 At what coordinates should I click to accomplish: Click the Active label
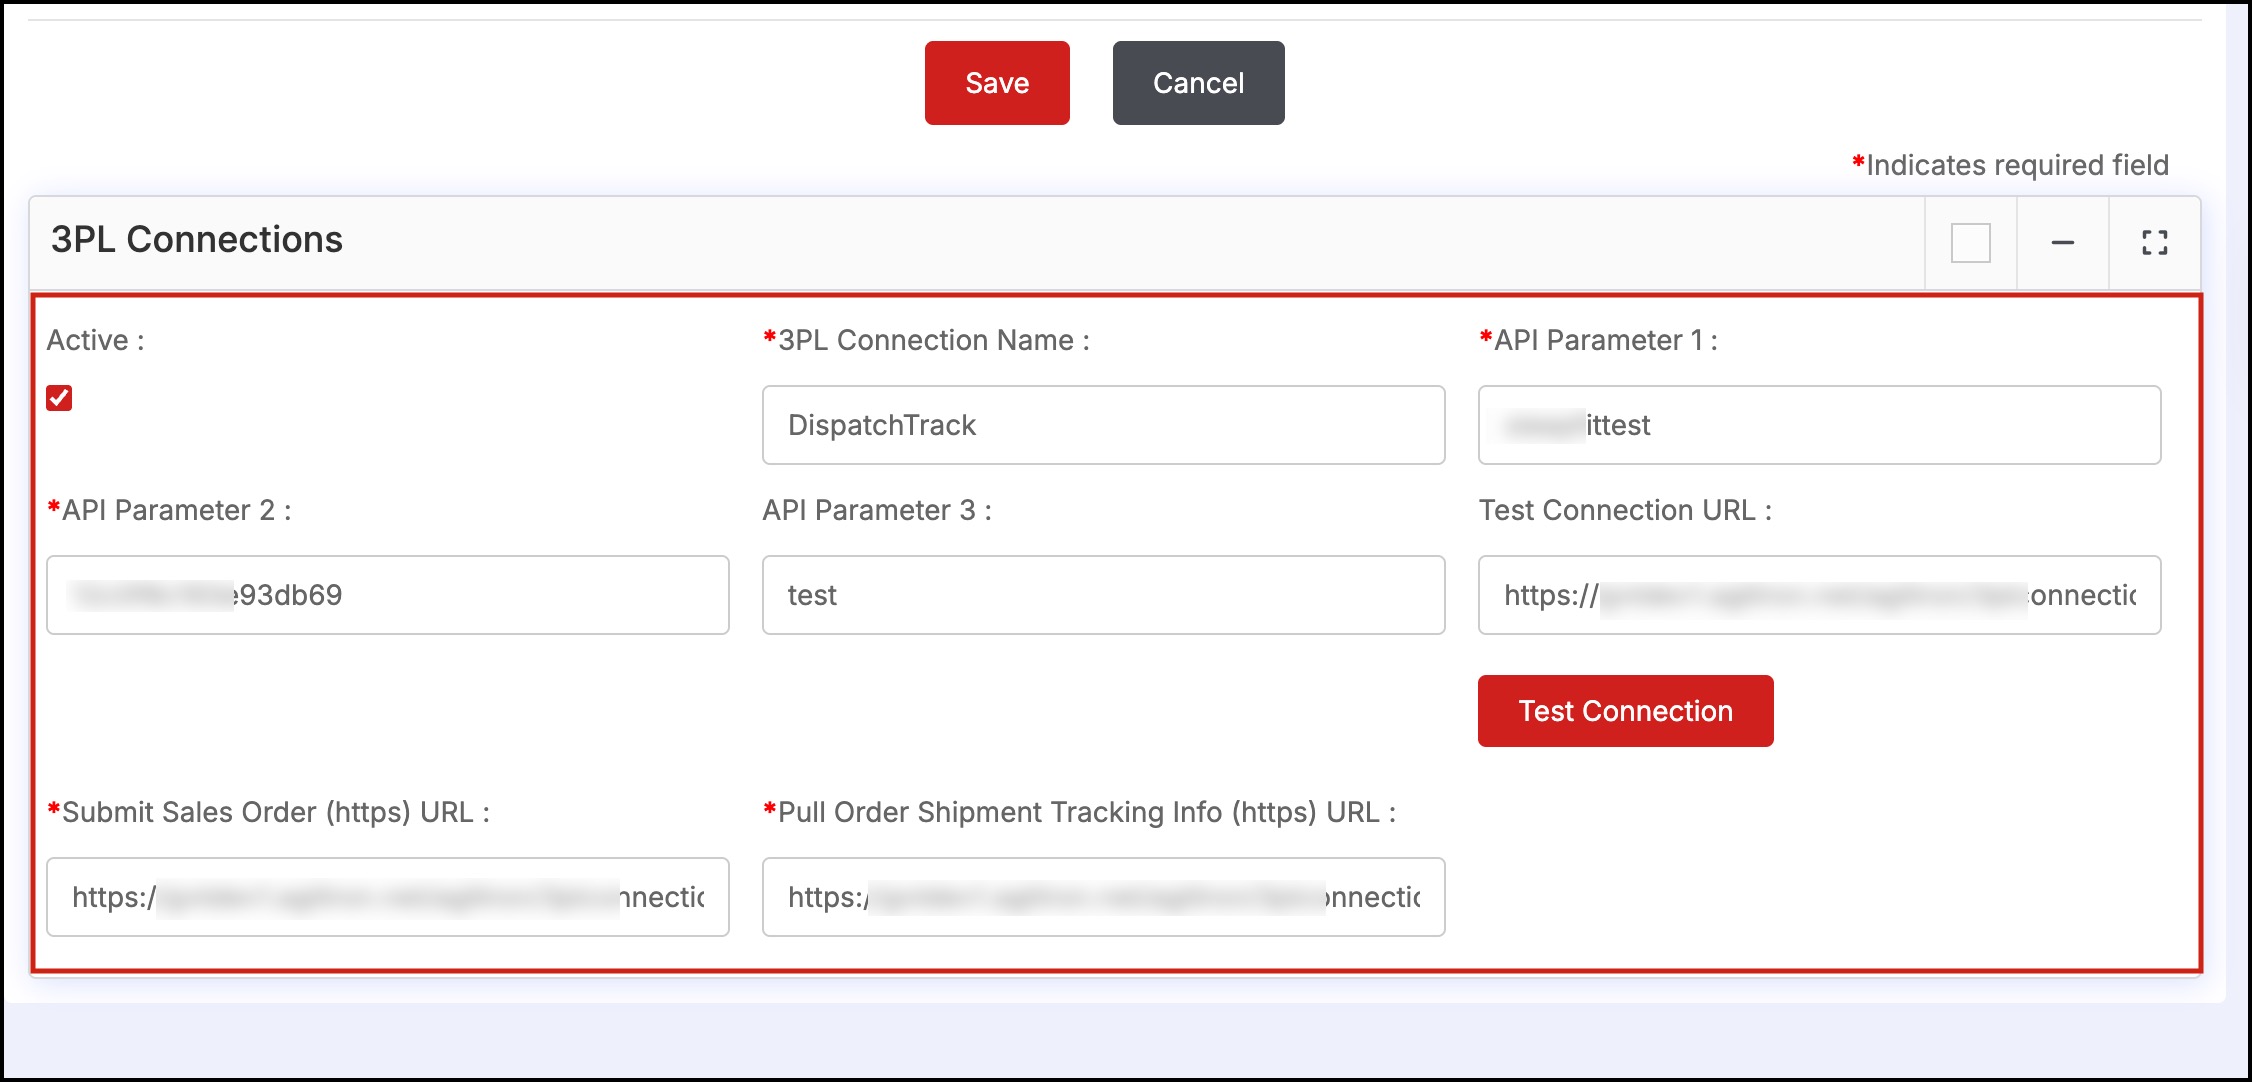[x=95, y=341]
